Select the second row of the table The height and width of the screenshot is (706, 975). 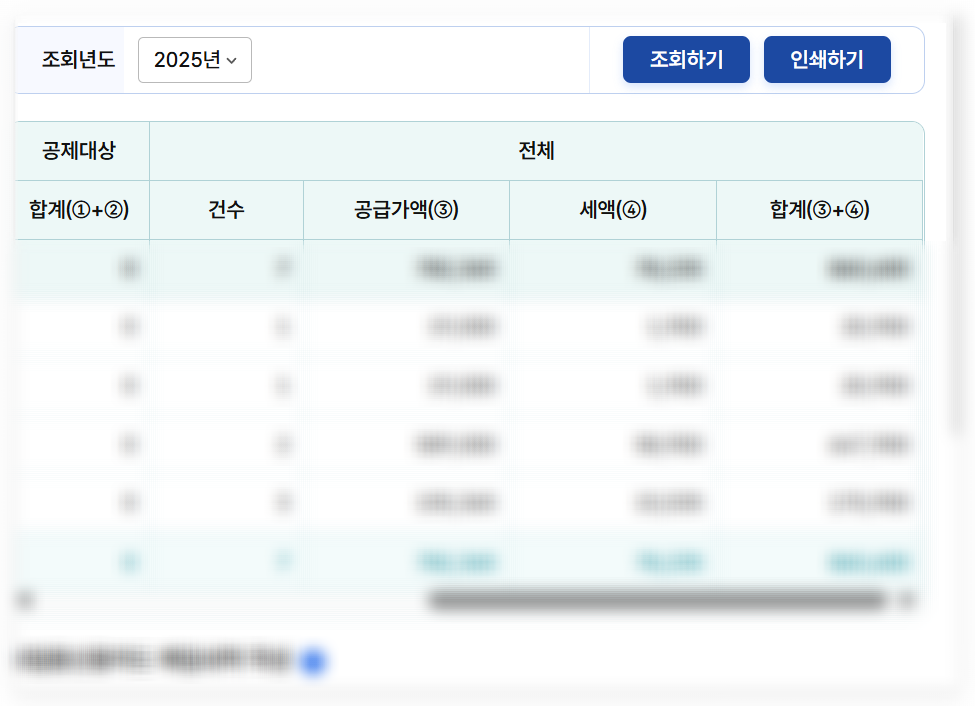pyautogui.click(x=465, y=325)
